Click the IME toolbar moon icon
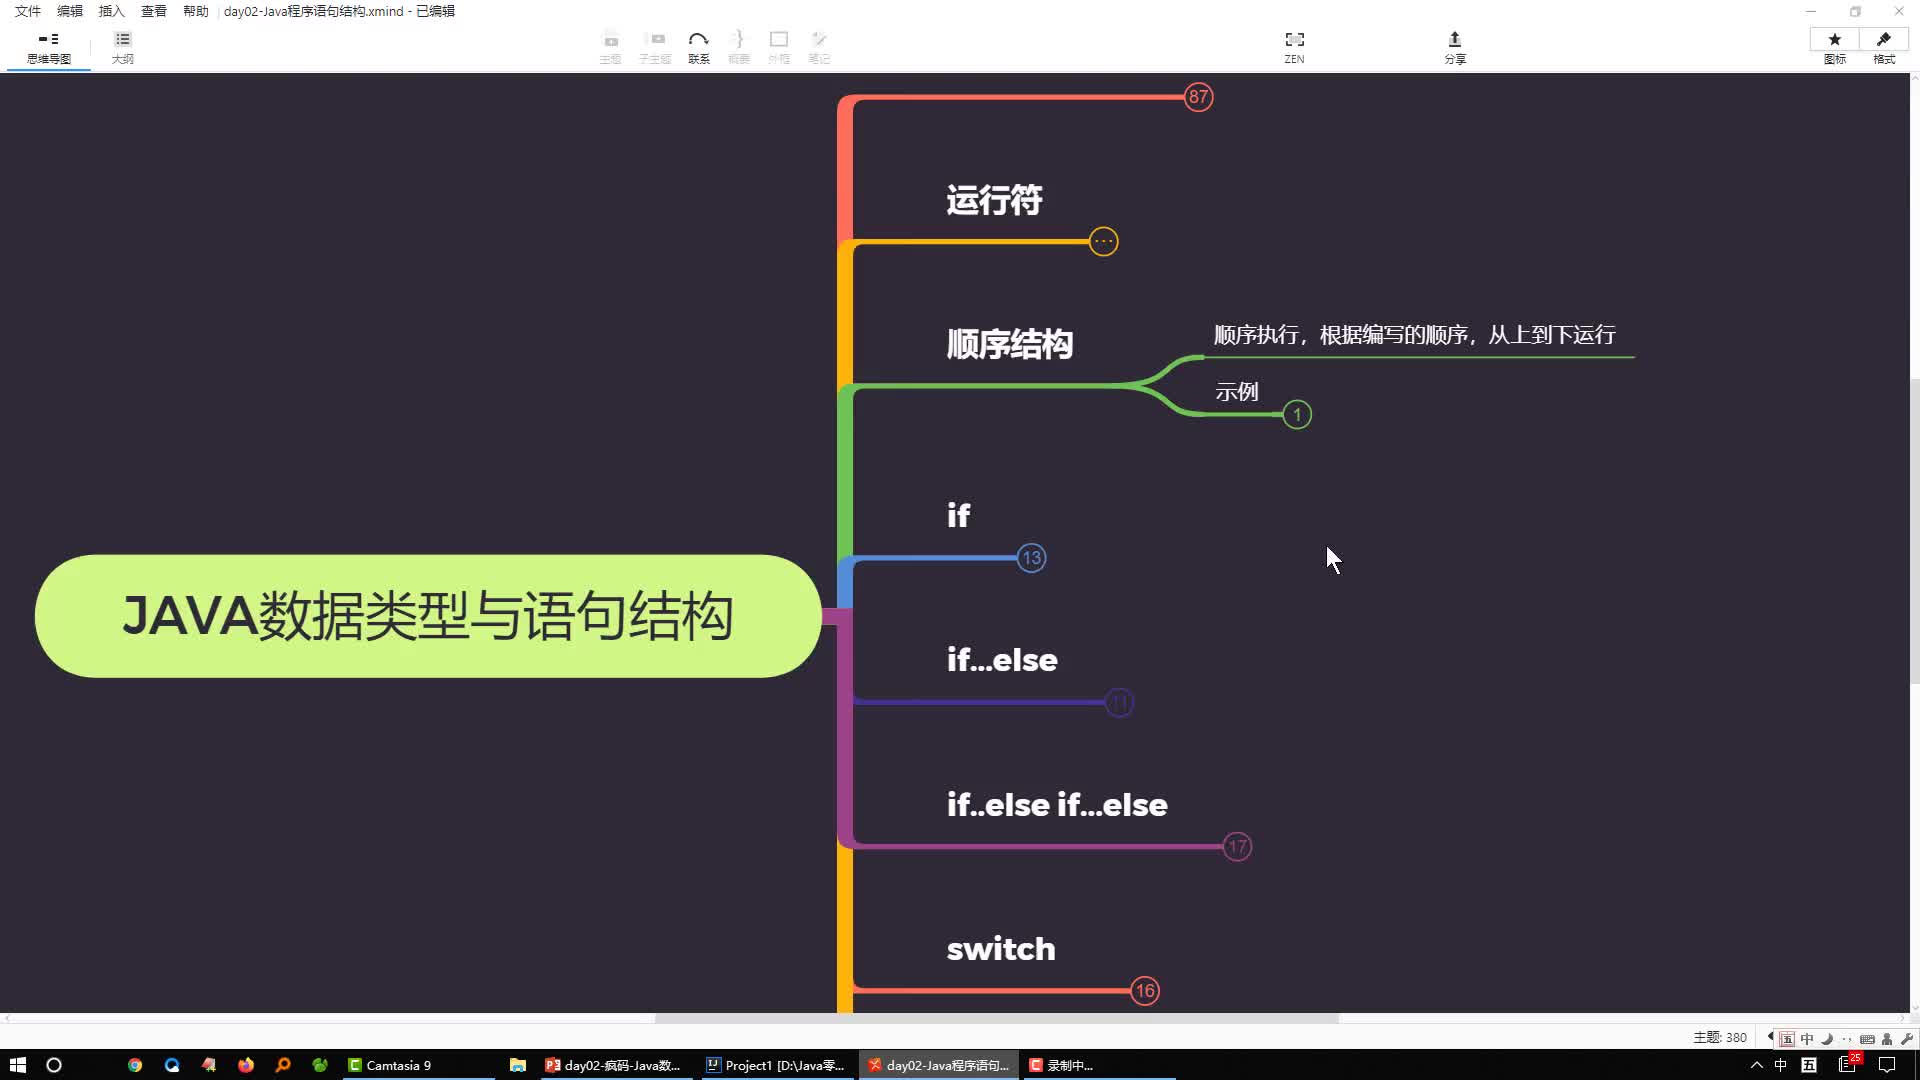This screenshot has height=1080, width=1920. (x=1827, y=1039)
